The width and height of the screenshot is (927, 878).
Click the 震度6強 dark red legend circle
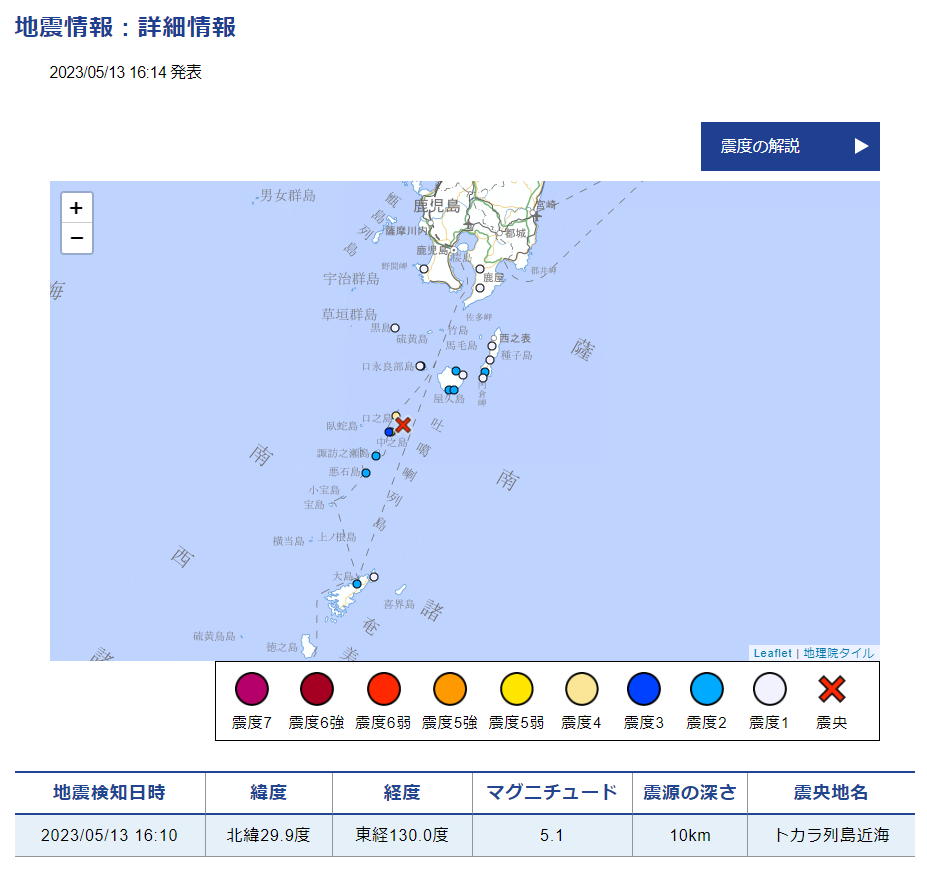coord(317,689)
